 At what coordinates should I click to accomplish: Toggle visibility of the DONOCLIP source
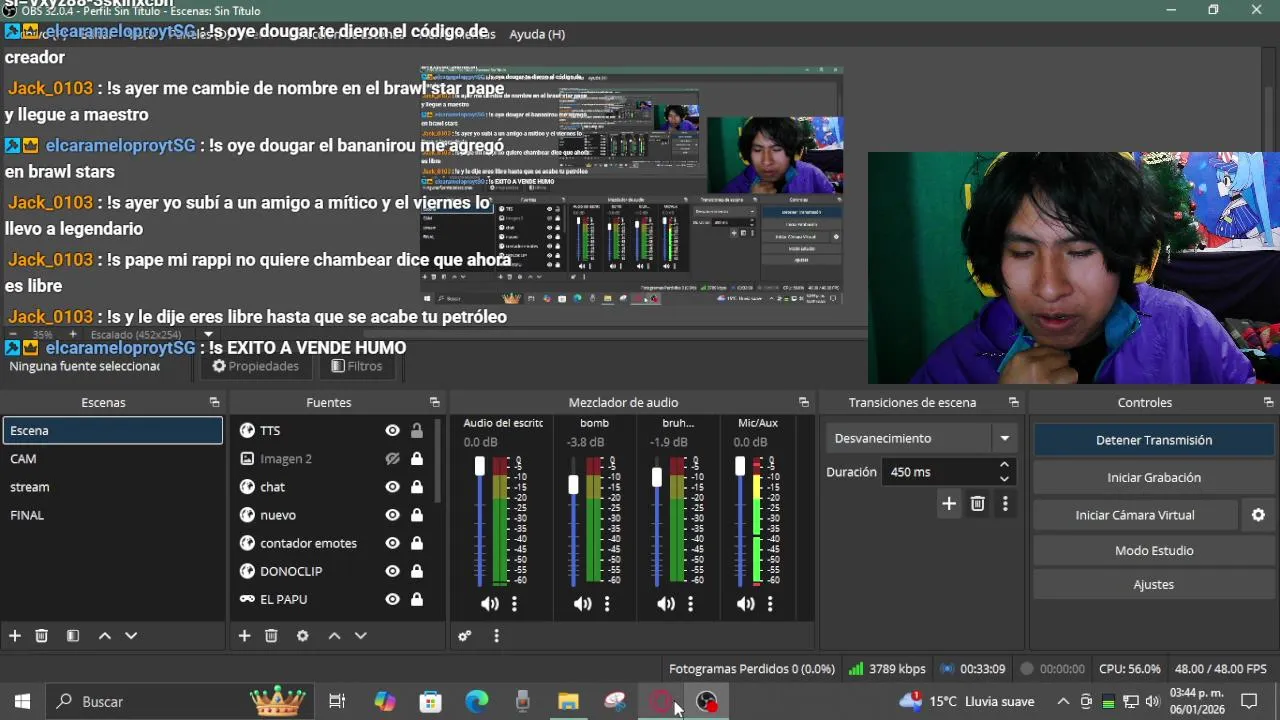click(x=392, y=571)
